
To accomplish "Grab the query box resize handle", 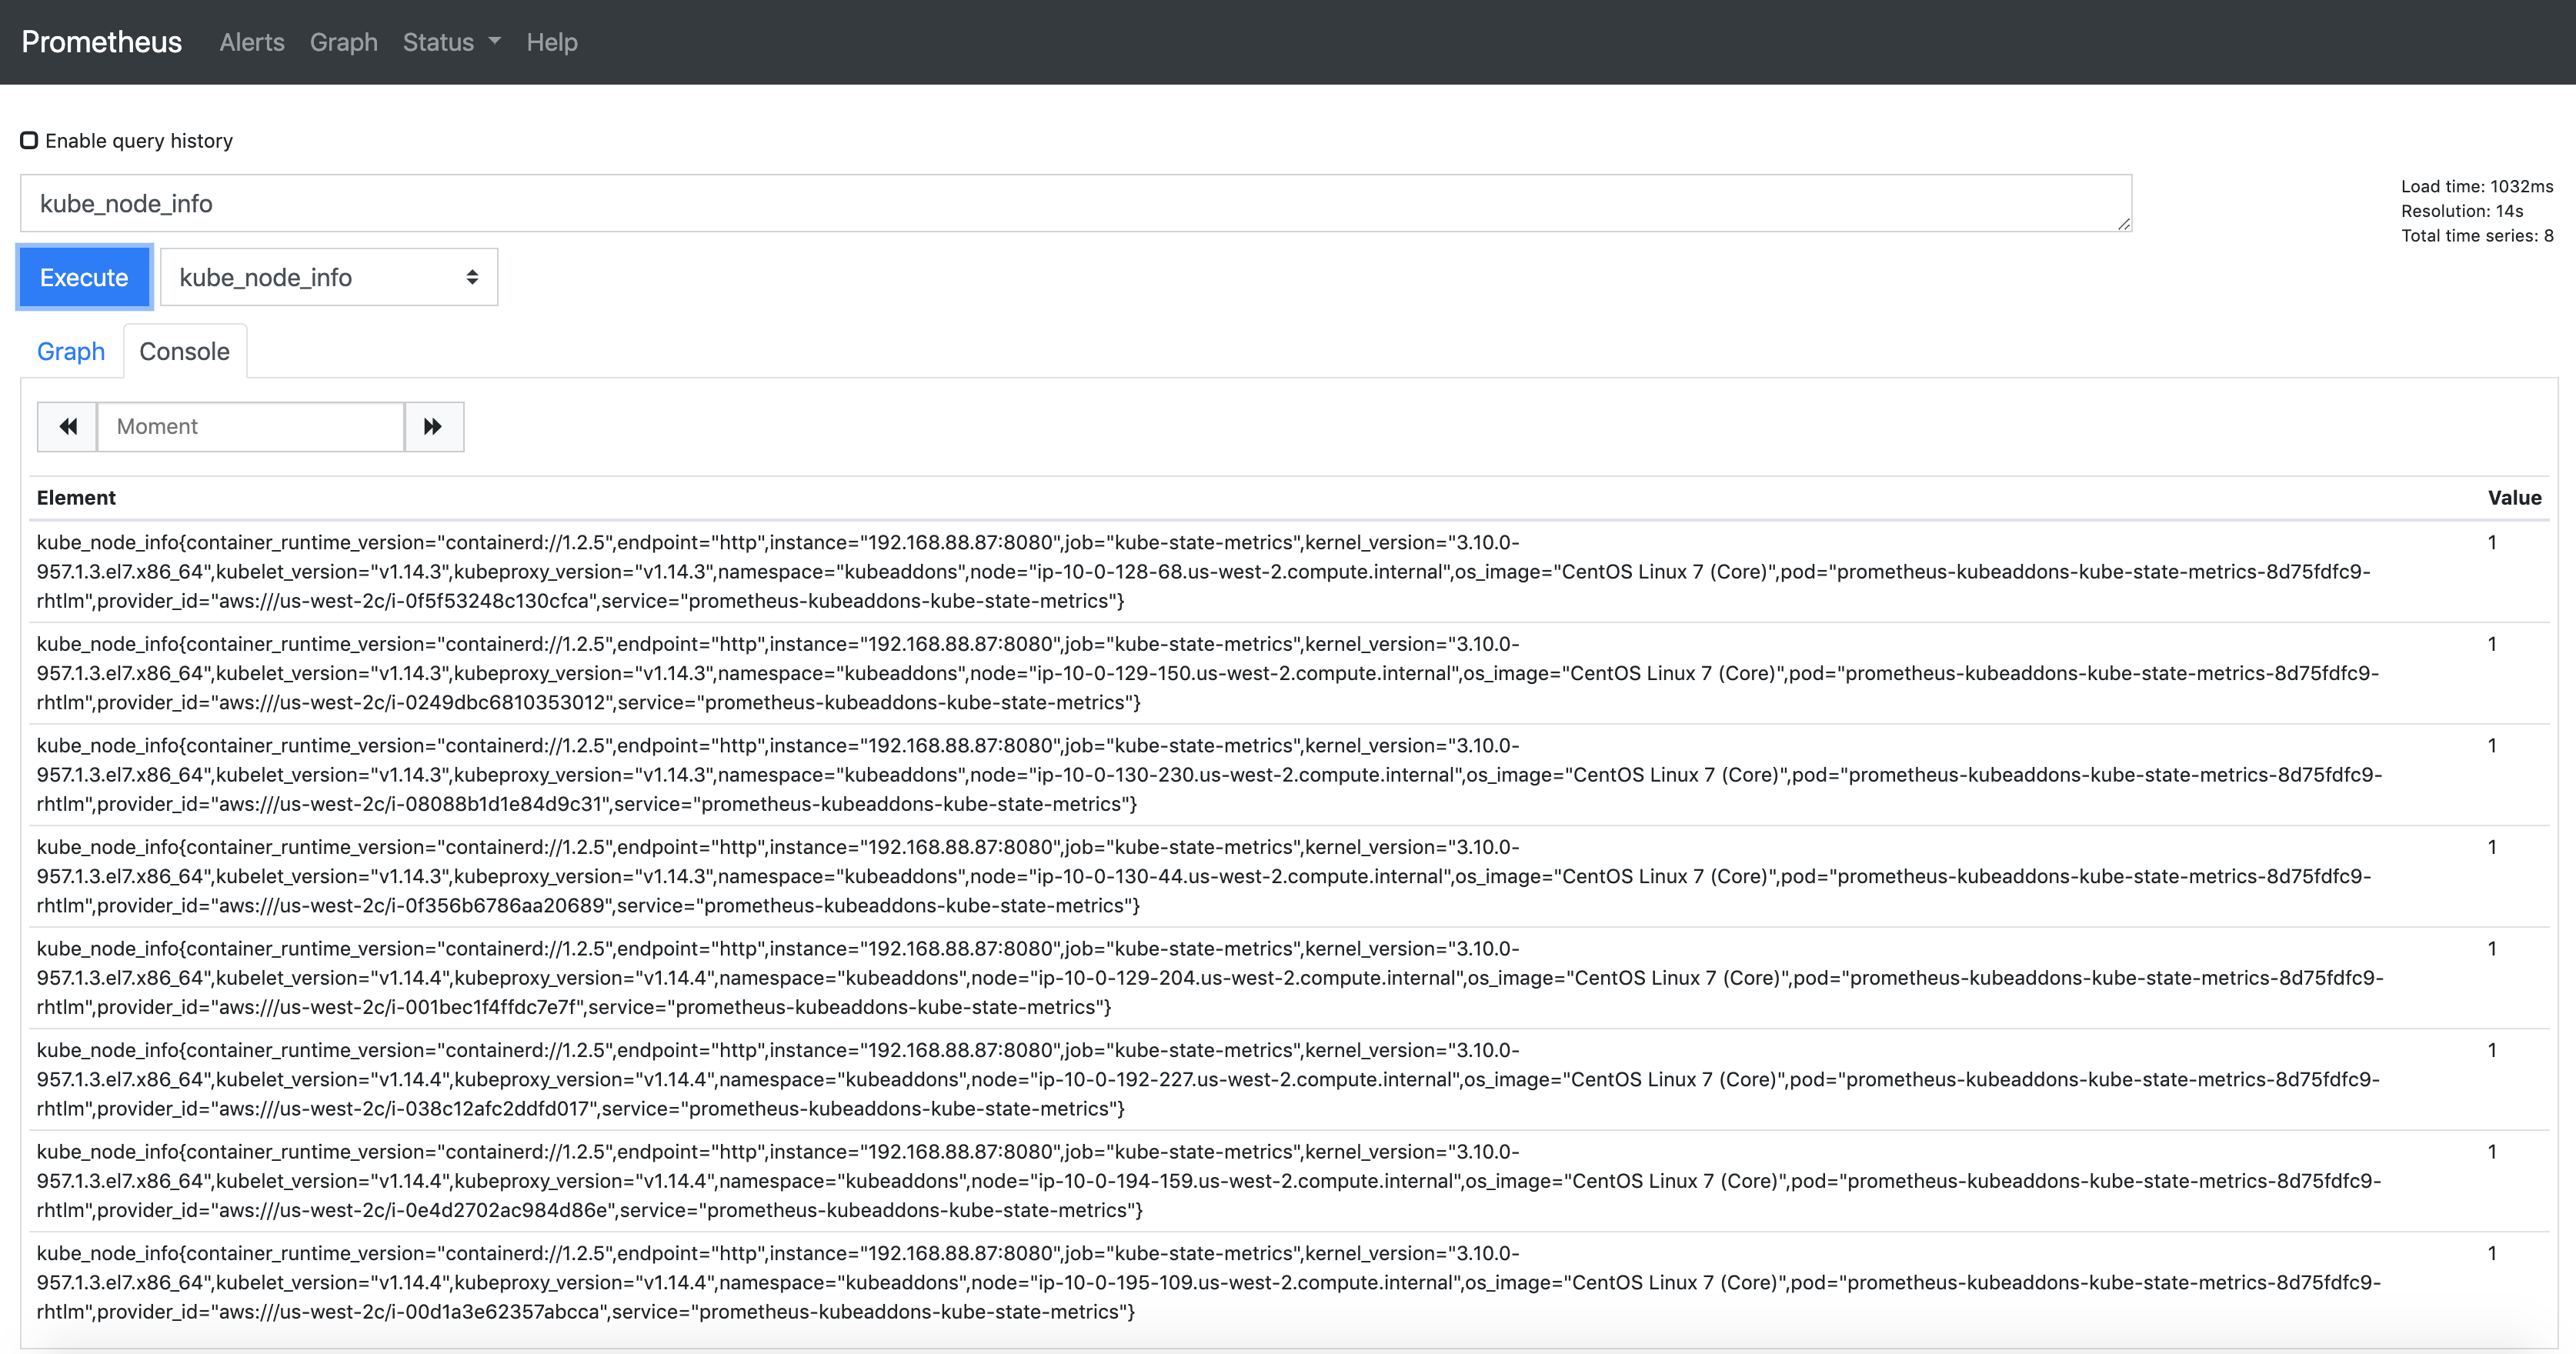I will pos(2123,224).
